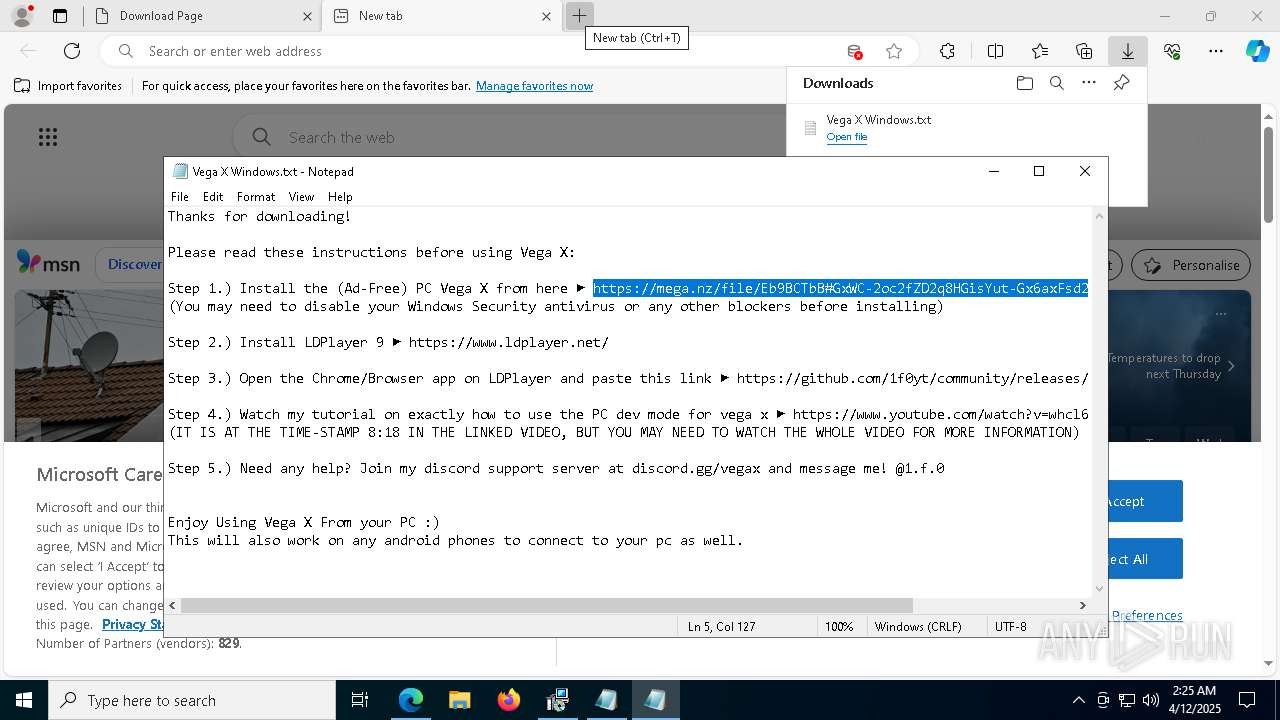Screen dimensions: 1280x720
Task: Open Notepad Format menu
Action: point(256,197)
